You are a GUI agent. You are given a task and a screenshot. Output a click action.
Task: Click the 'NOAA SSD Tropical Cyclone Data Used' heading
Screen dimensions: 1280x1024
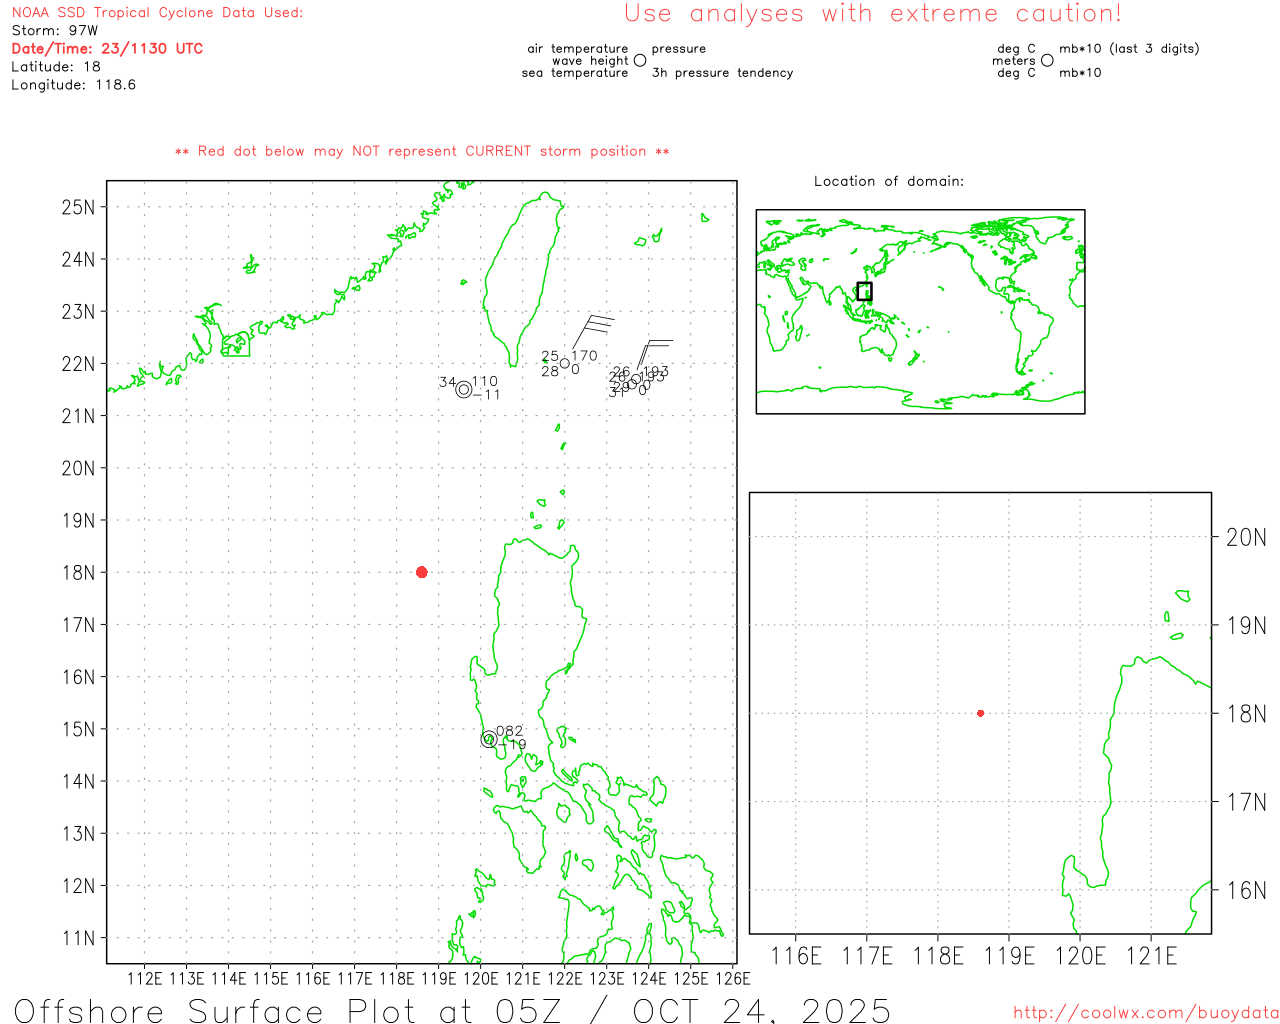tap(157, 13)
